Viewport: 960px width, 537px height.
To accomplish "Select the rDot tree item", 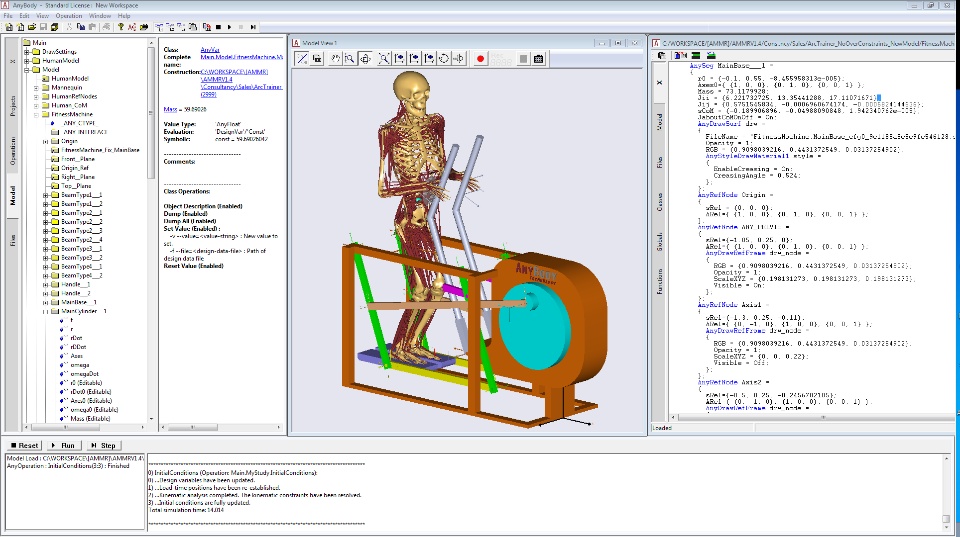I will click(77, 339).
